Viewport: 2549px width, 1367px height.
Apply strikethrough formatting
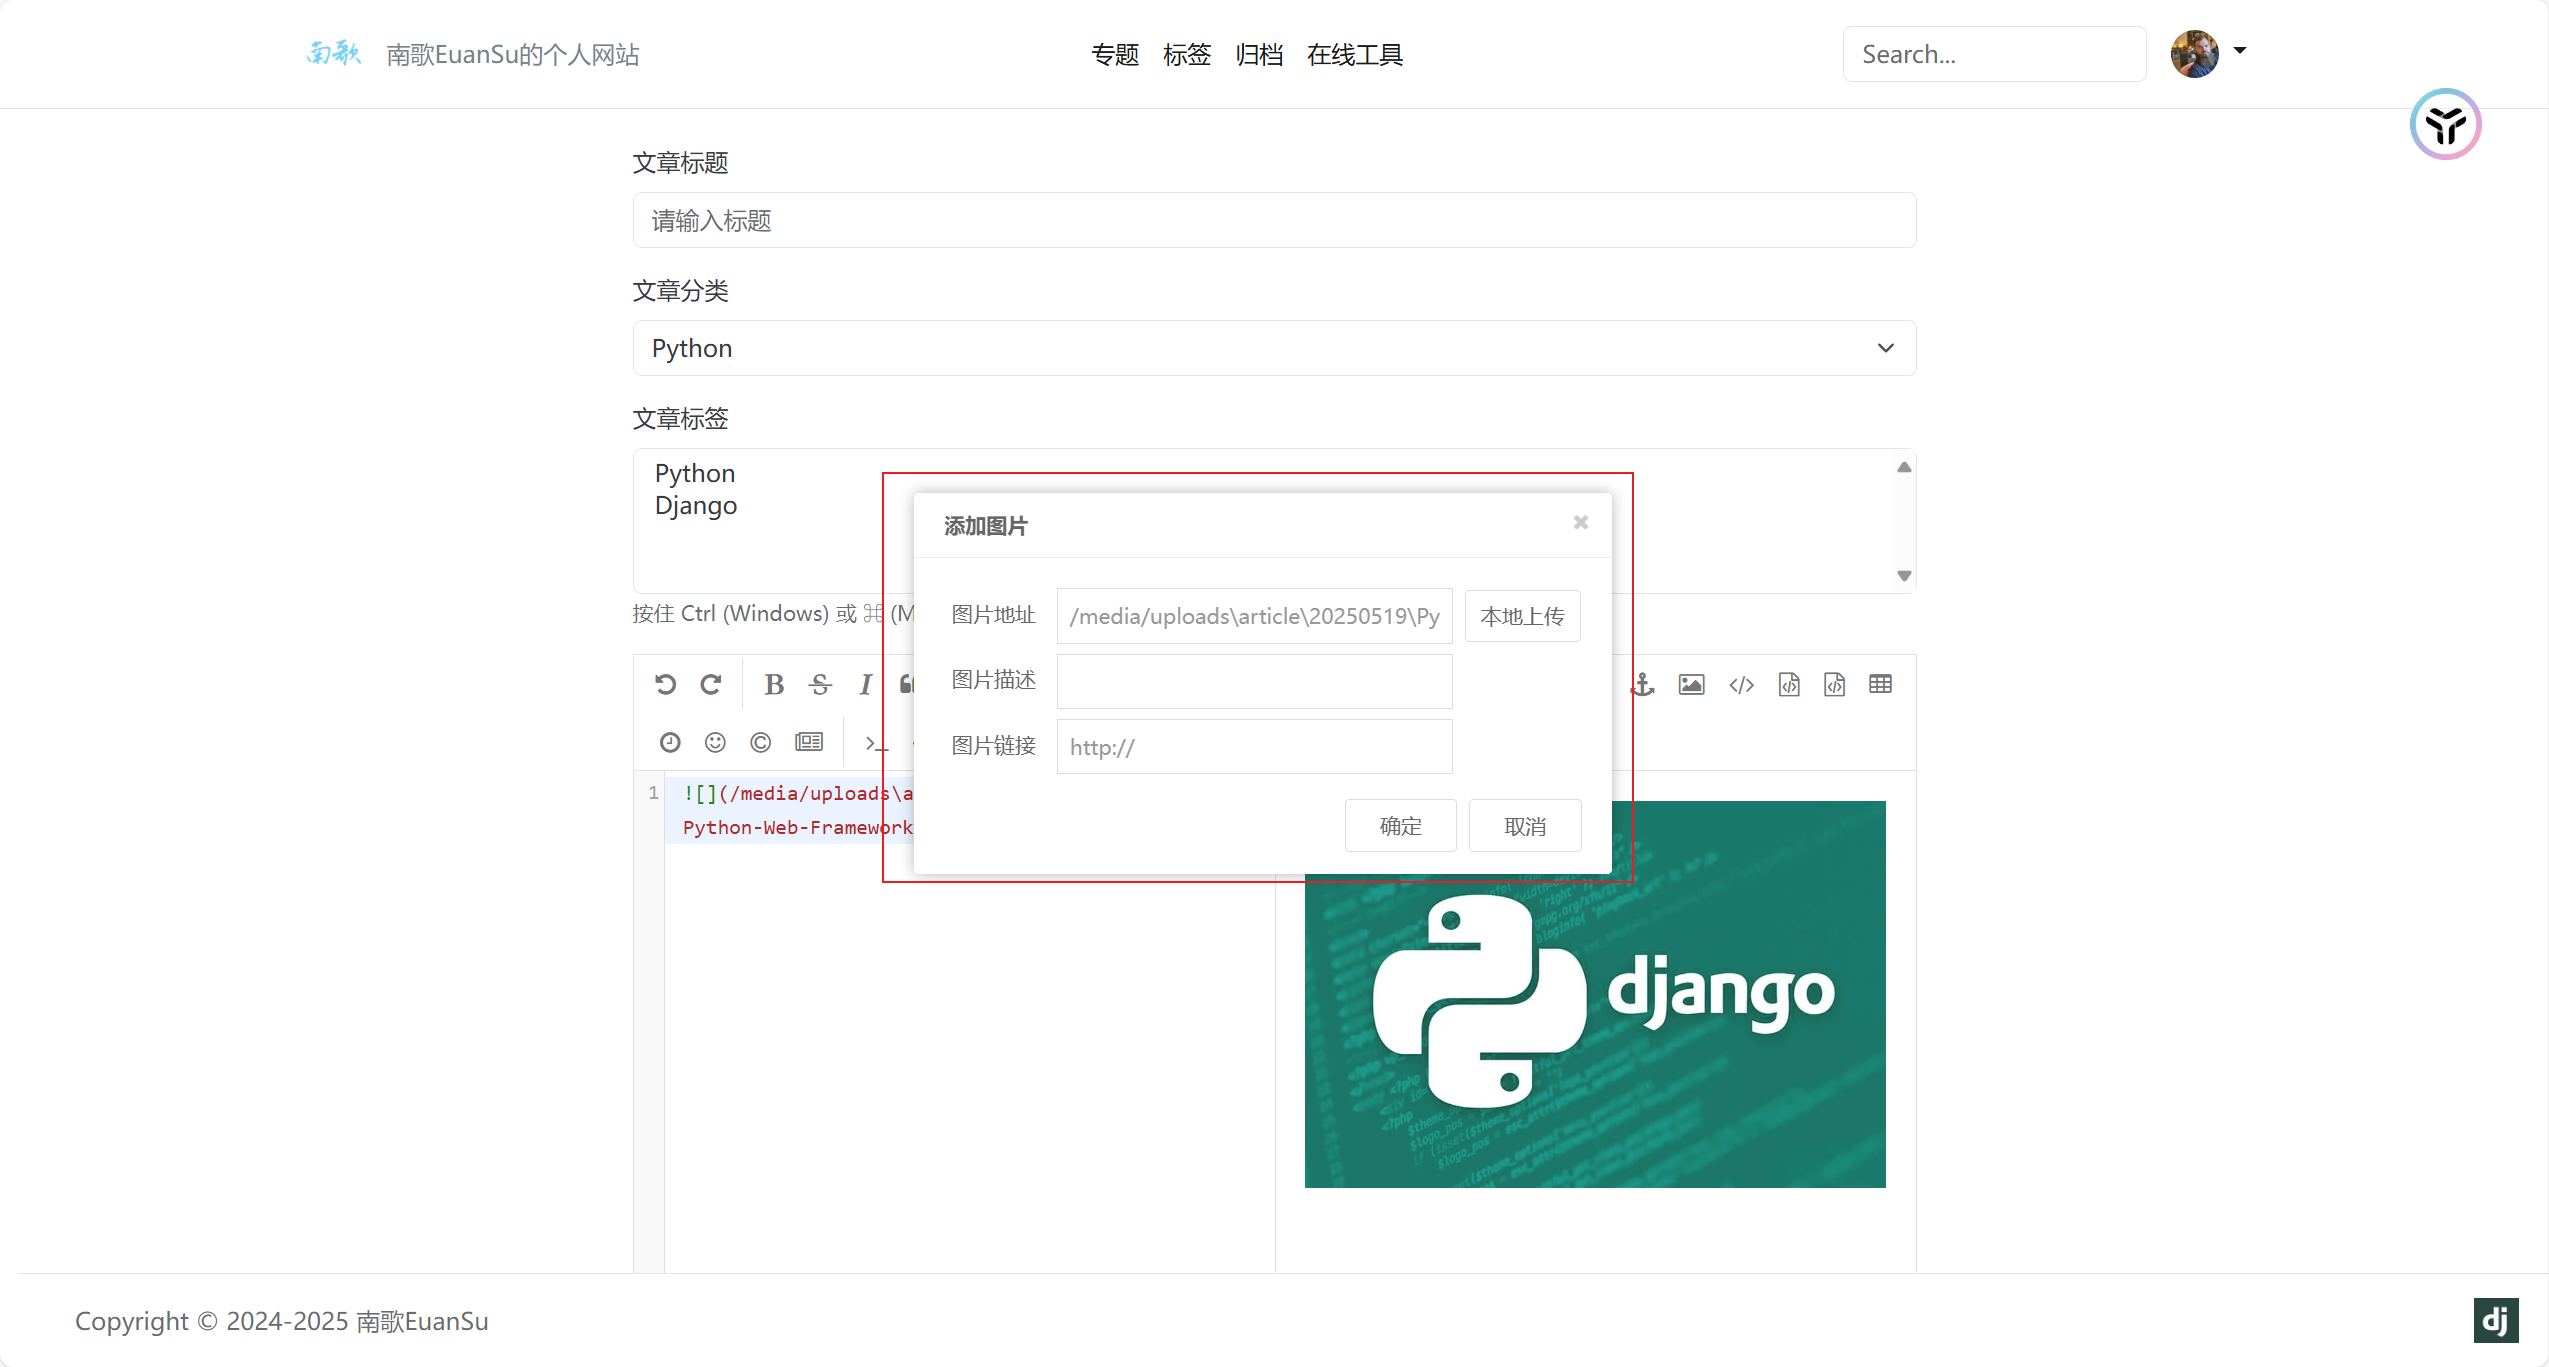point(820,684)
